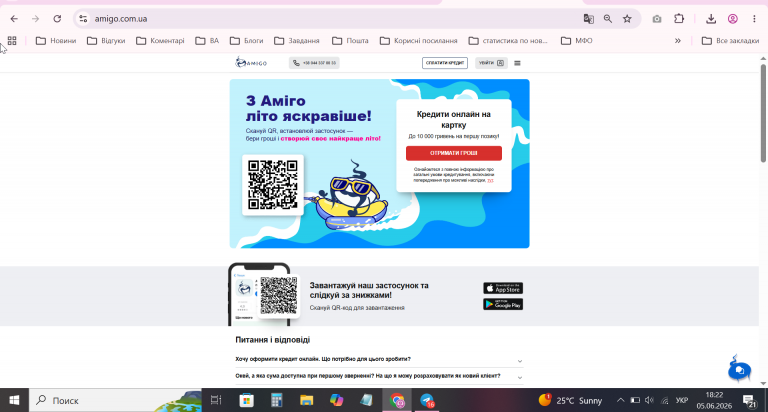
Task: Open the Завдання bookmarks folder
Action: 297,41
